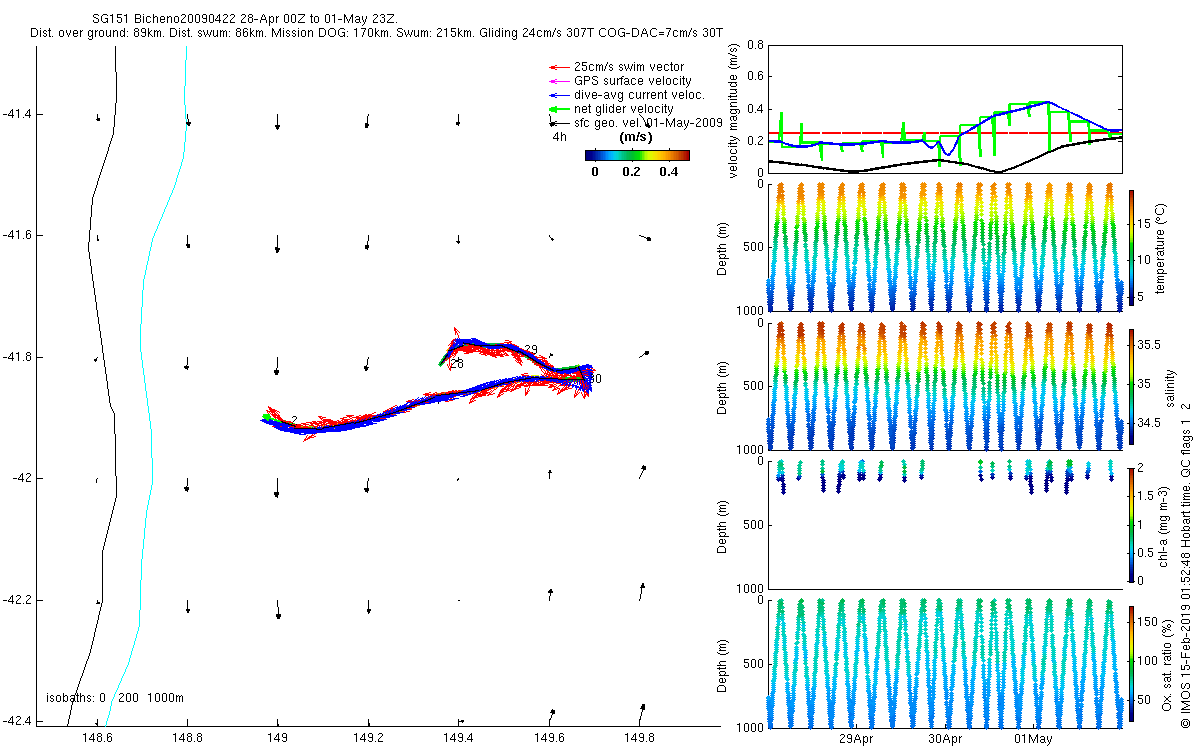Viewport: 1200px width, 750px height.
Task: Click the 'net glider velocity' legend text
Action: click(623, 108)
